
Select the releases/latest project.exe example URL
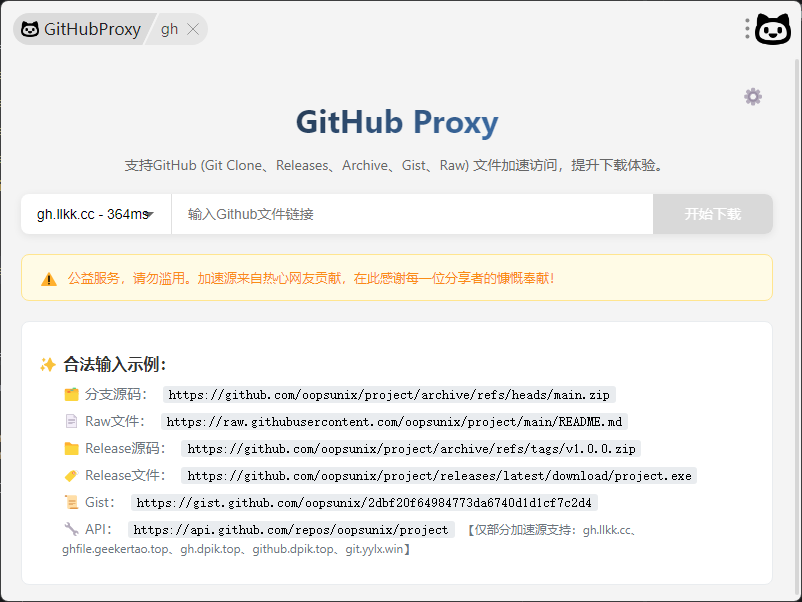coord(439,476)
